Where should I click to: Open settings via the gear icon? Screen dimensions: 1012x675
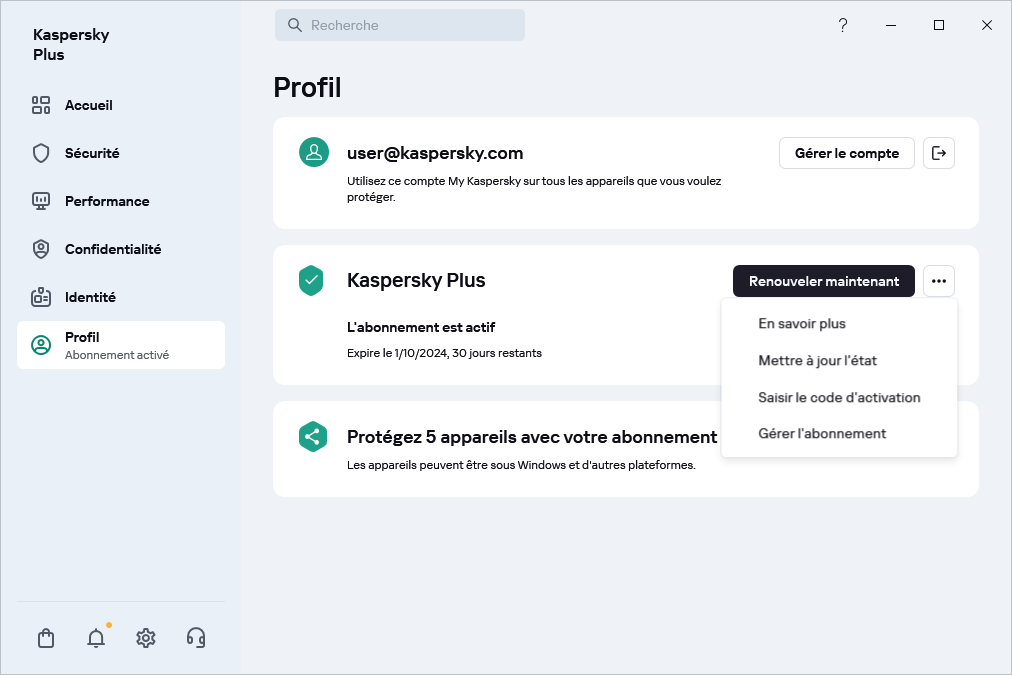pos(146,638)
